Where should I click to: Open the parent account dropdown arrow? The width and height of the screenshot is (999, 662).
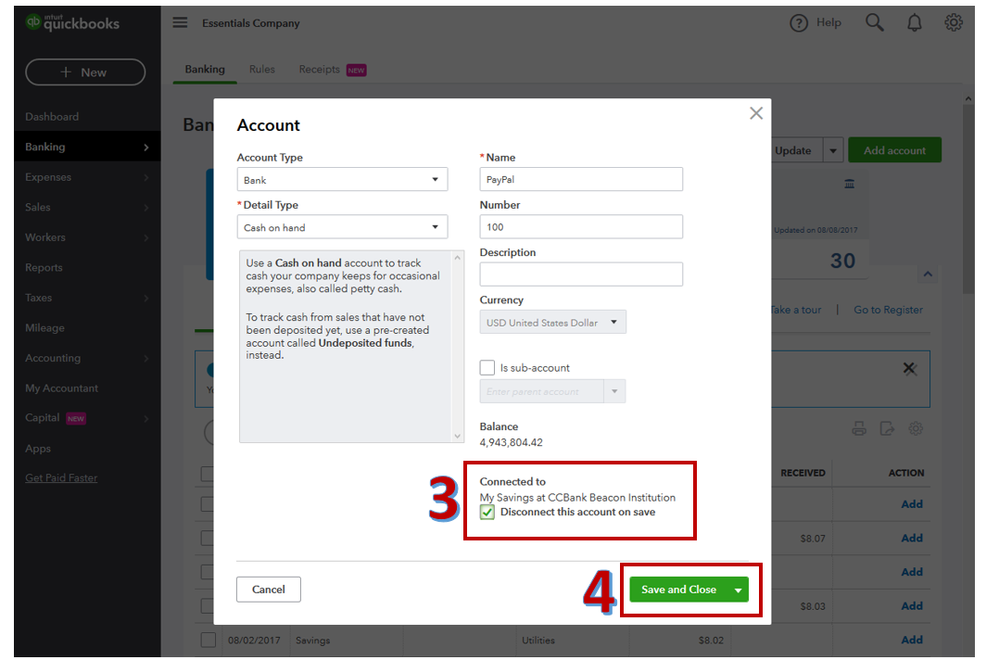(x=615, y=391)
